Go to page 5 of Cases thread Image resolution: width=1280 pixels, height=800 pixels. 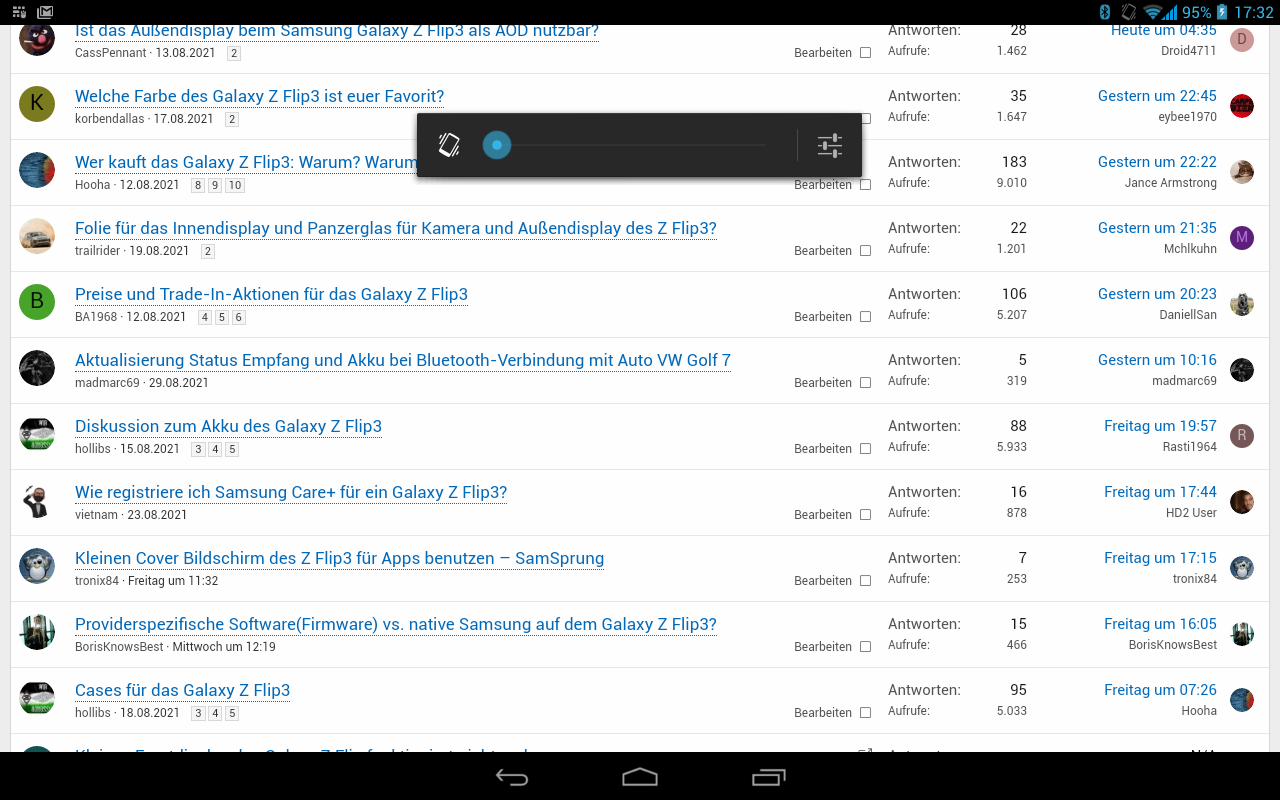click(232, 713)
